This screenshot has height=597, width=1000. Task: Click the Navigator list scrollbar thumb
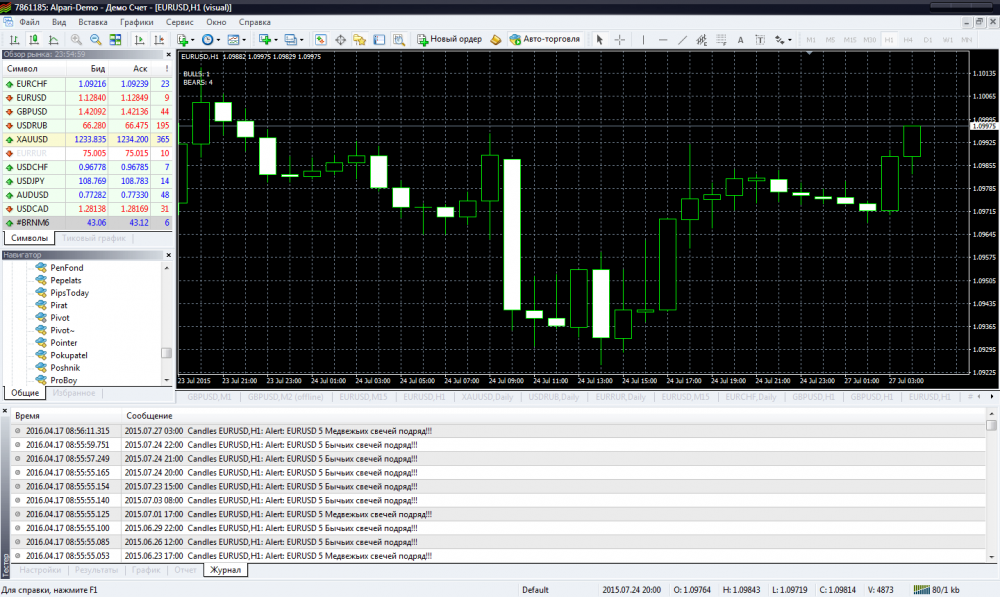click(x=166, y=353)
